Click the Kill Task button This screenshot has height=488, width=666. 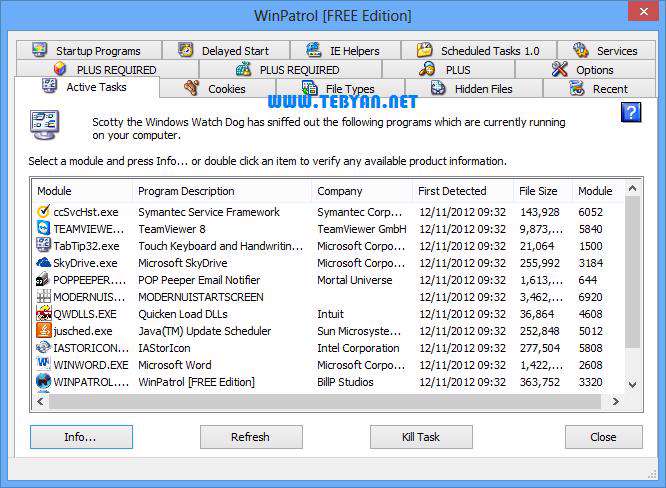pyautogui.click(x=421, y=437)
